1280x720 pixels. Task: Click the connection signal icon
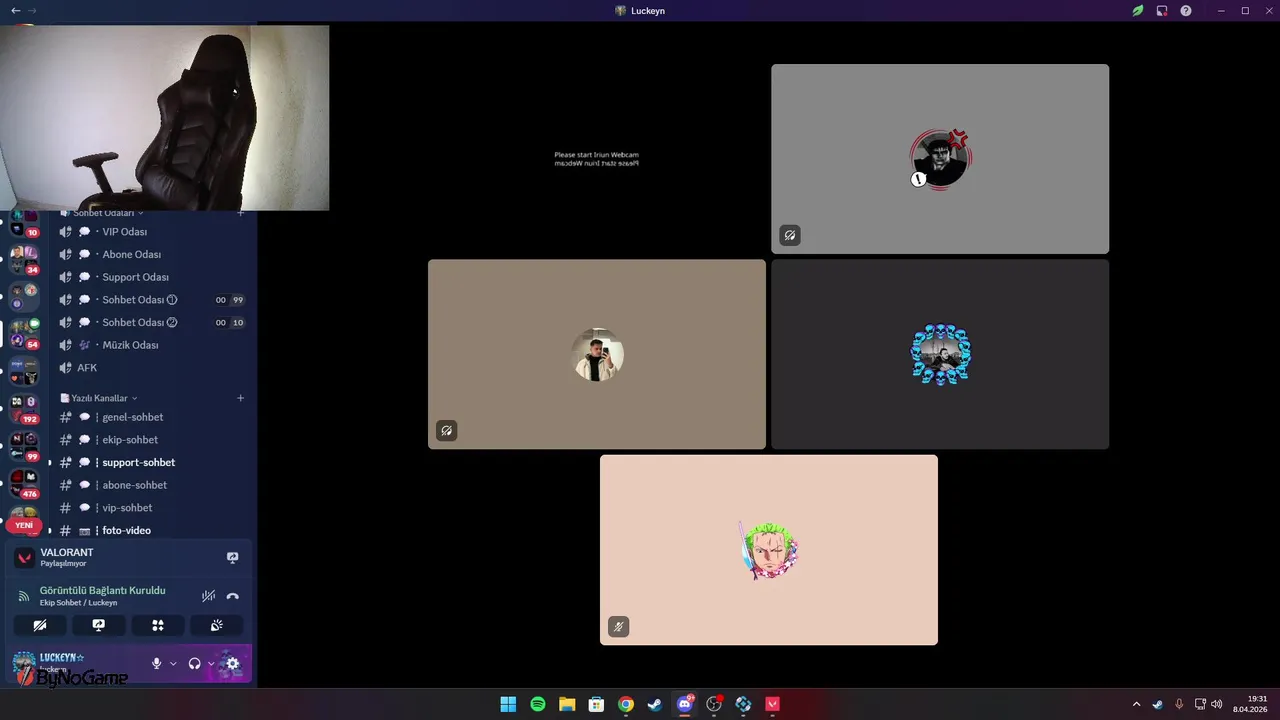[24, 596]
